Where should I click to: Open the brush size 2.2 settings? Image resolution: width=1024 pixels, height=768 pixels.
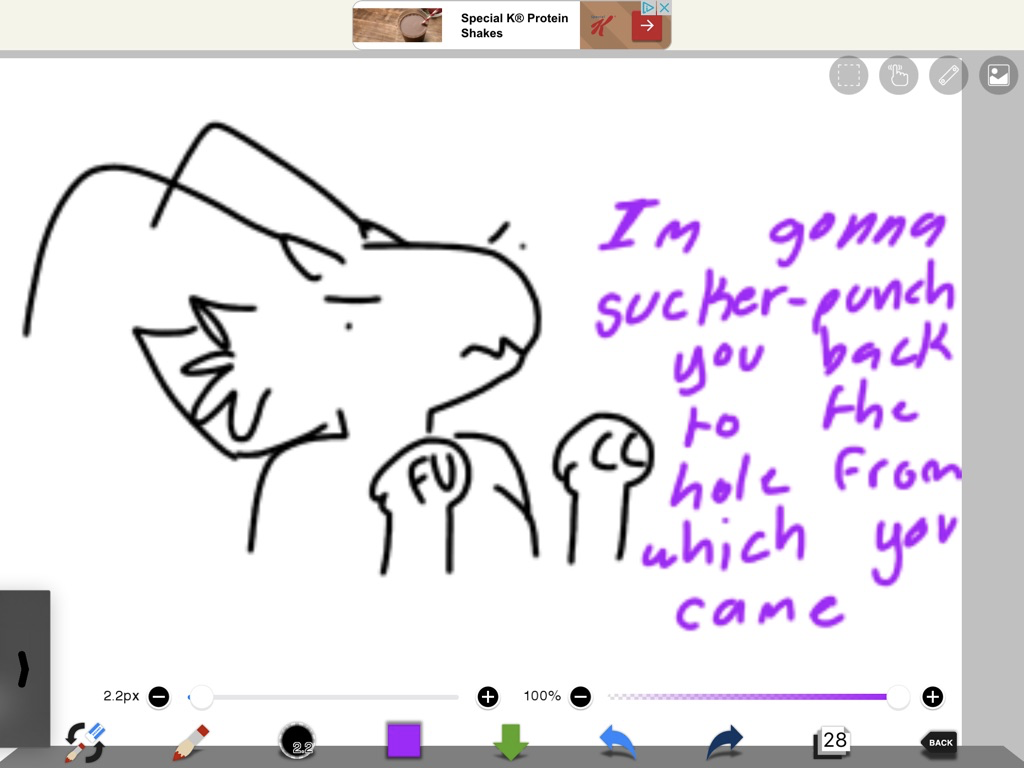point(297,743)
